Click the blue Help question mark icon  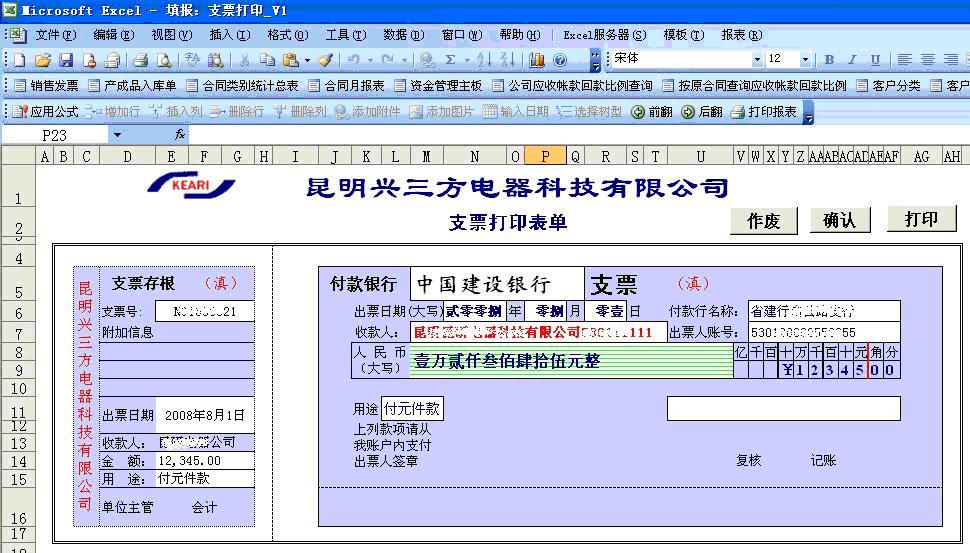click(x=560, y=61)
